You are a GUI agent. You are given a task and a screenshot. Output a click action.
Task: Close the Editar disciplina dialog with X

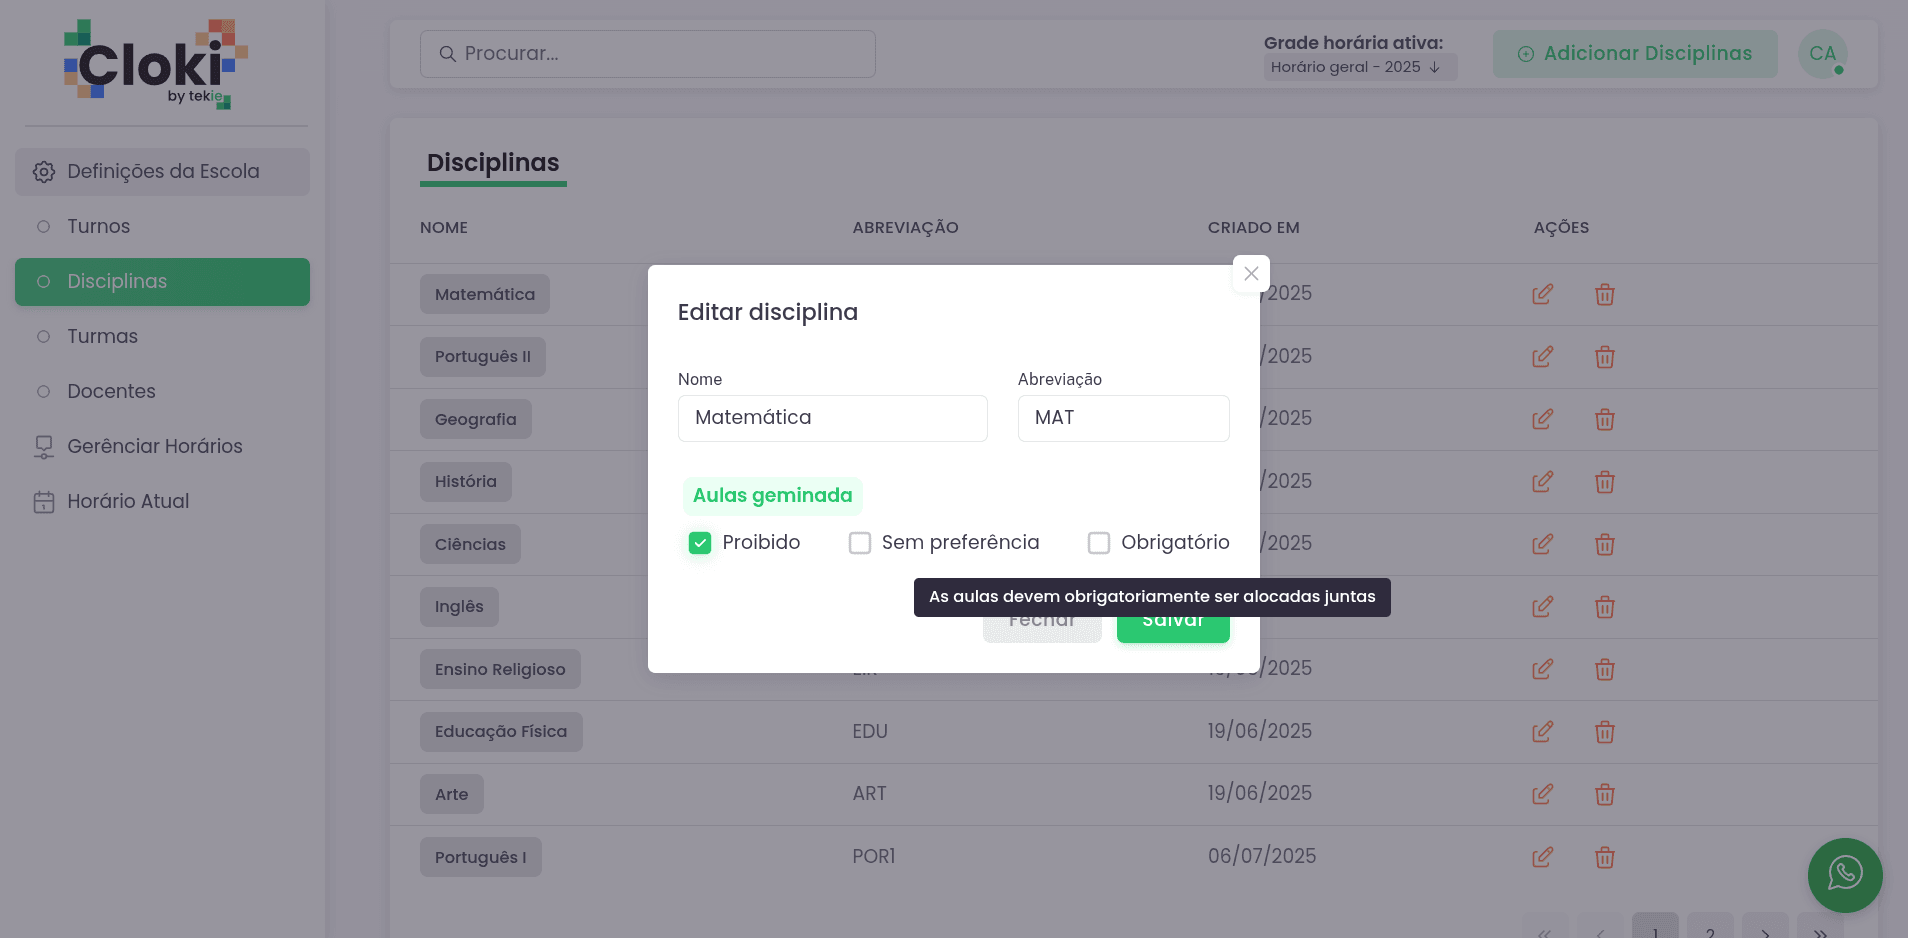click(1251, 274)
